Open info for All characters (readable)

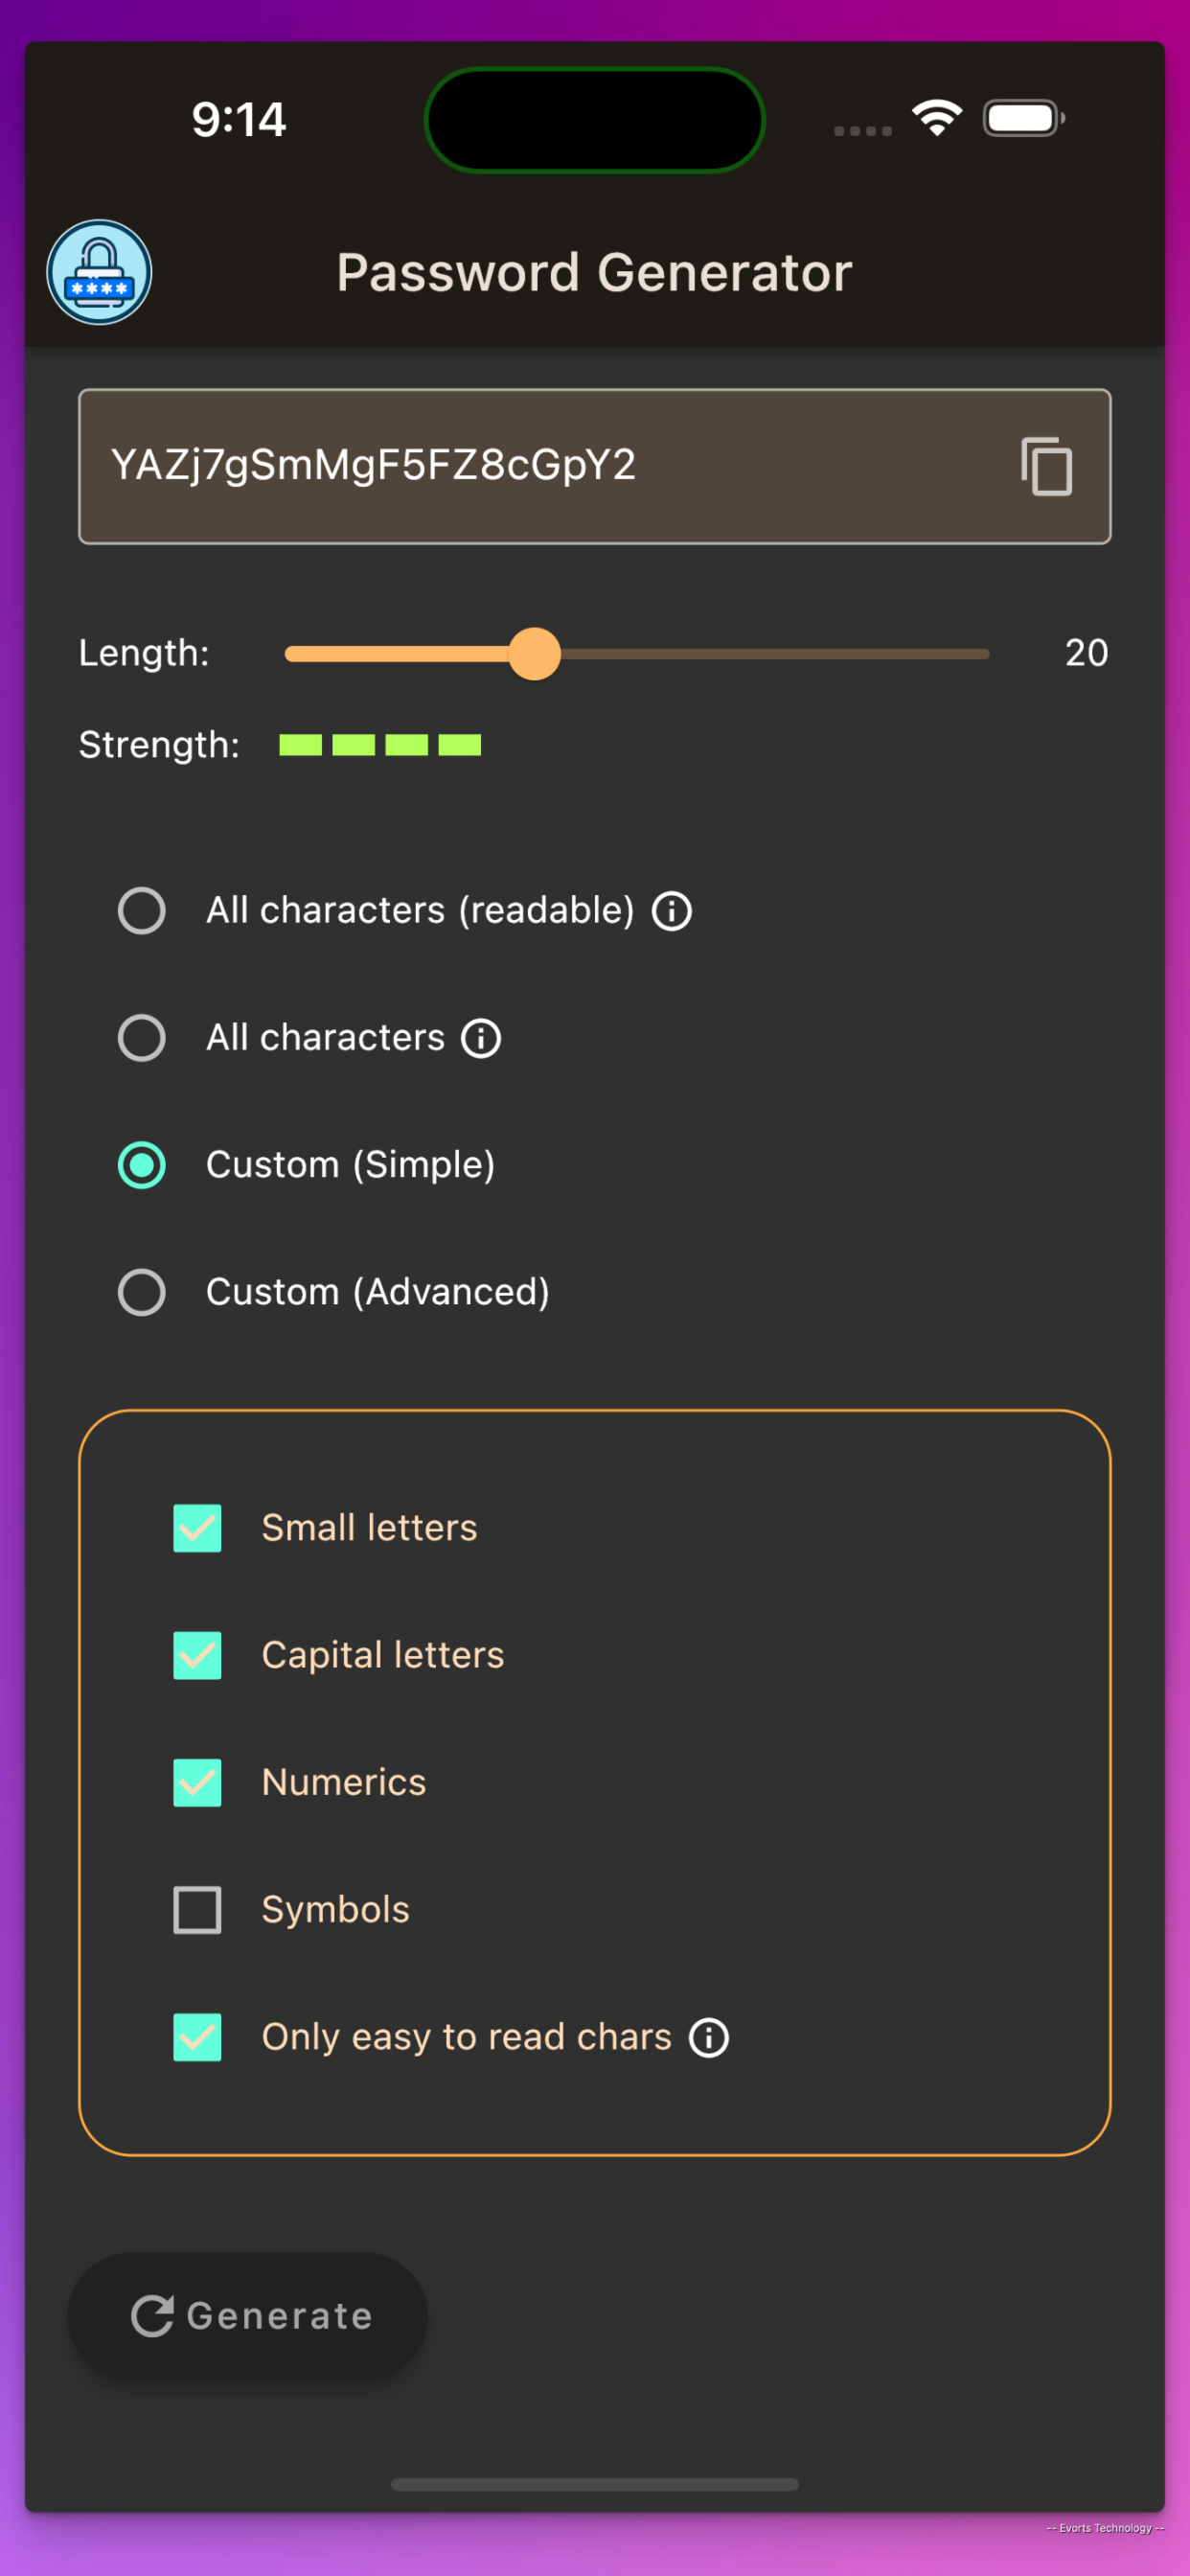pos(672,911)
